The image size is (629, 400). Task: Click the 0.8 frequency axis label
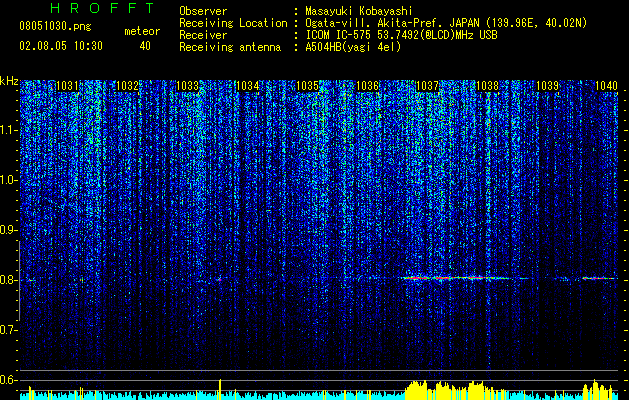9,280
